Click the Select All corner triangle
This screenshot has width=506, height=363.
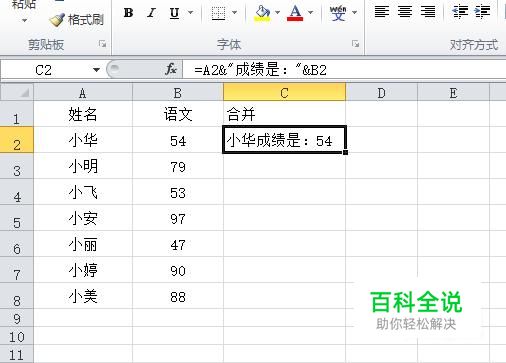coord(17,92)
